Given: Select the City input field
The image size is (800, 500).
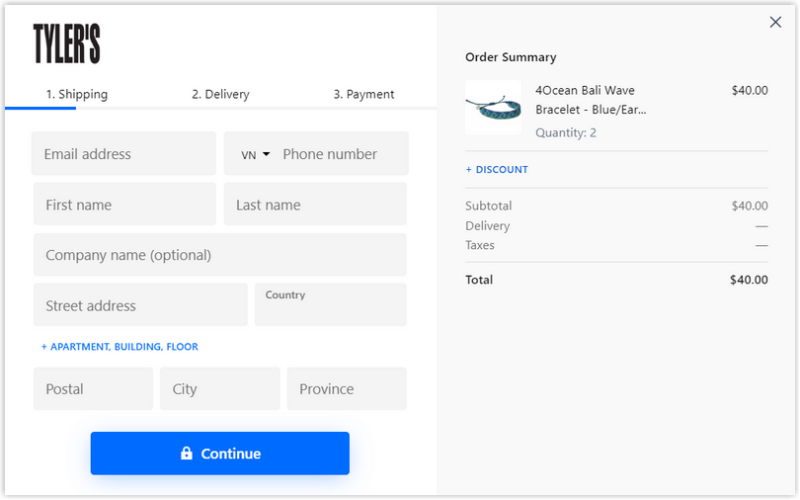Looking at the screenshot, I should pyautogui.click(x=220, y=389).
